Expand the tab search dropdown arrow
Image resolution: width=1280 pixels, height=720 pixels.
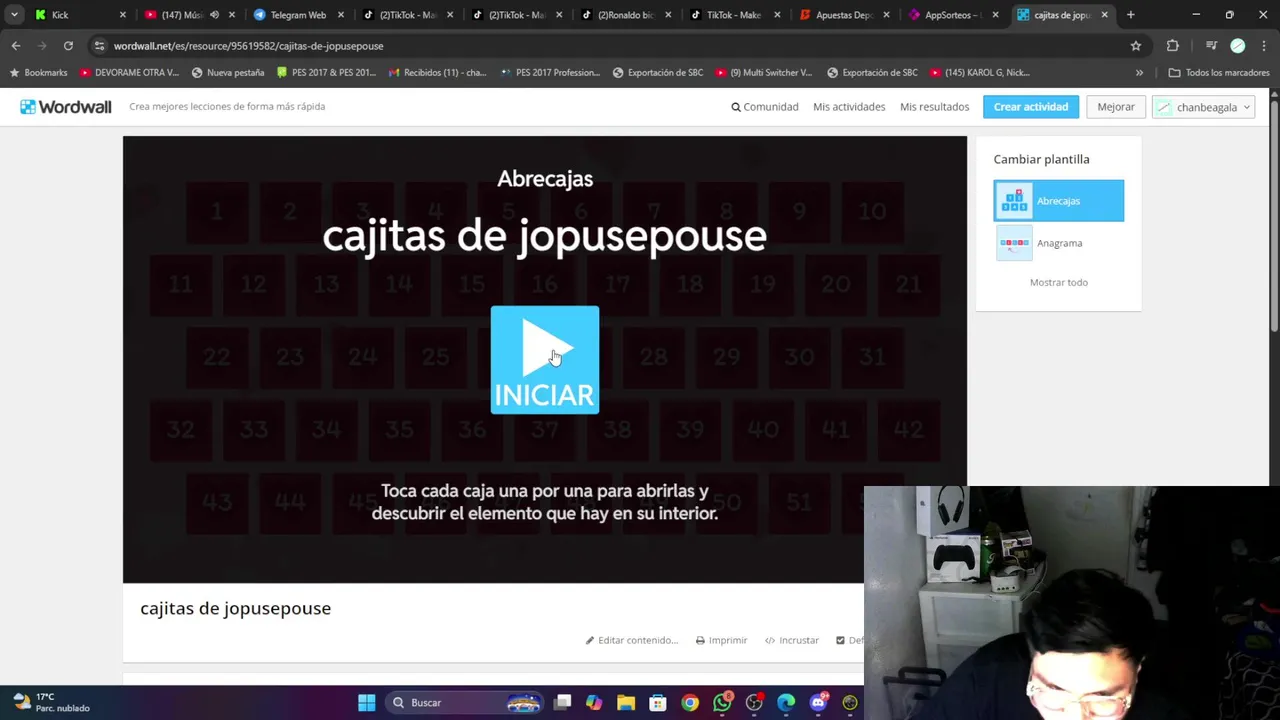pos(14,15)
